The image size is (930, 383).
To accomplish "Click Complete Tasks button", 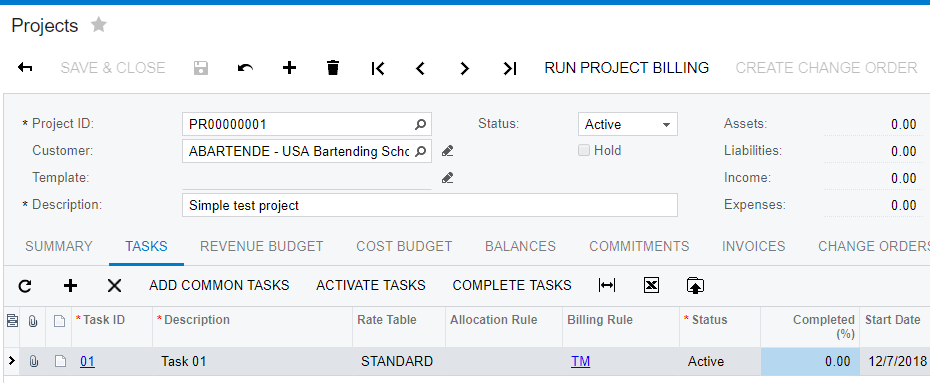I will point(512,285).
